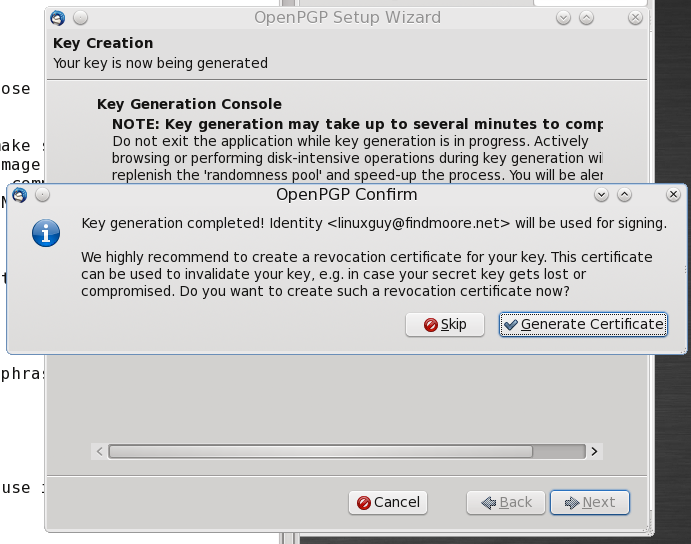Go Back in the Setup Wizard
This screenshot has width=691, height=544.
tap(506, 503)
